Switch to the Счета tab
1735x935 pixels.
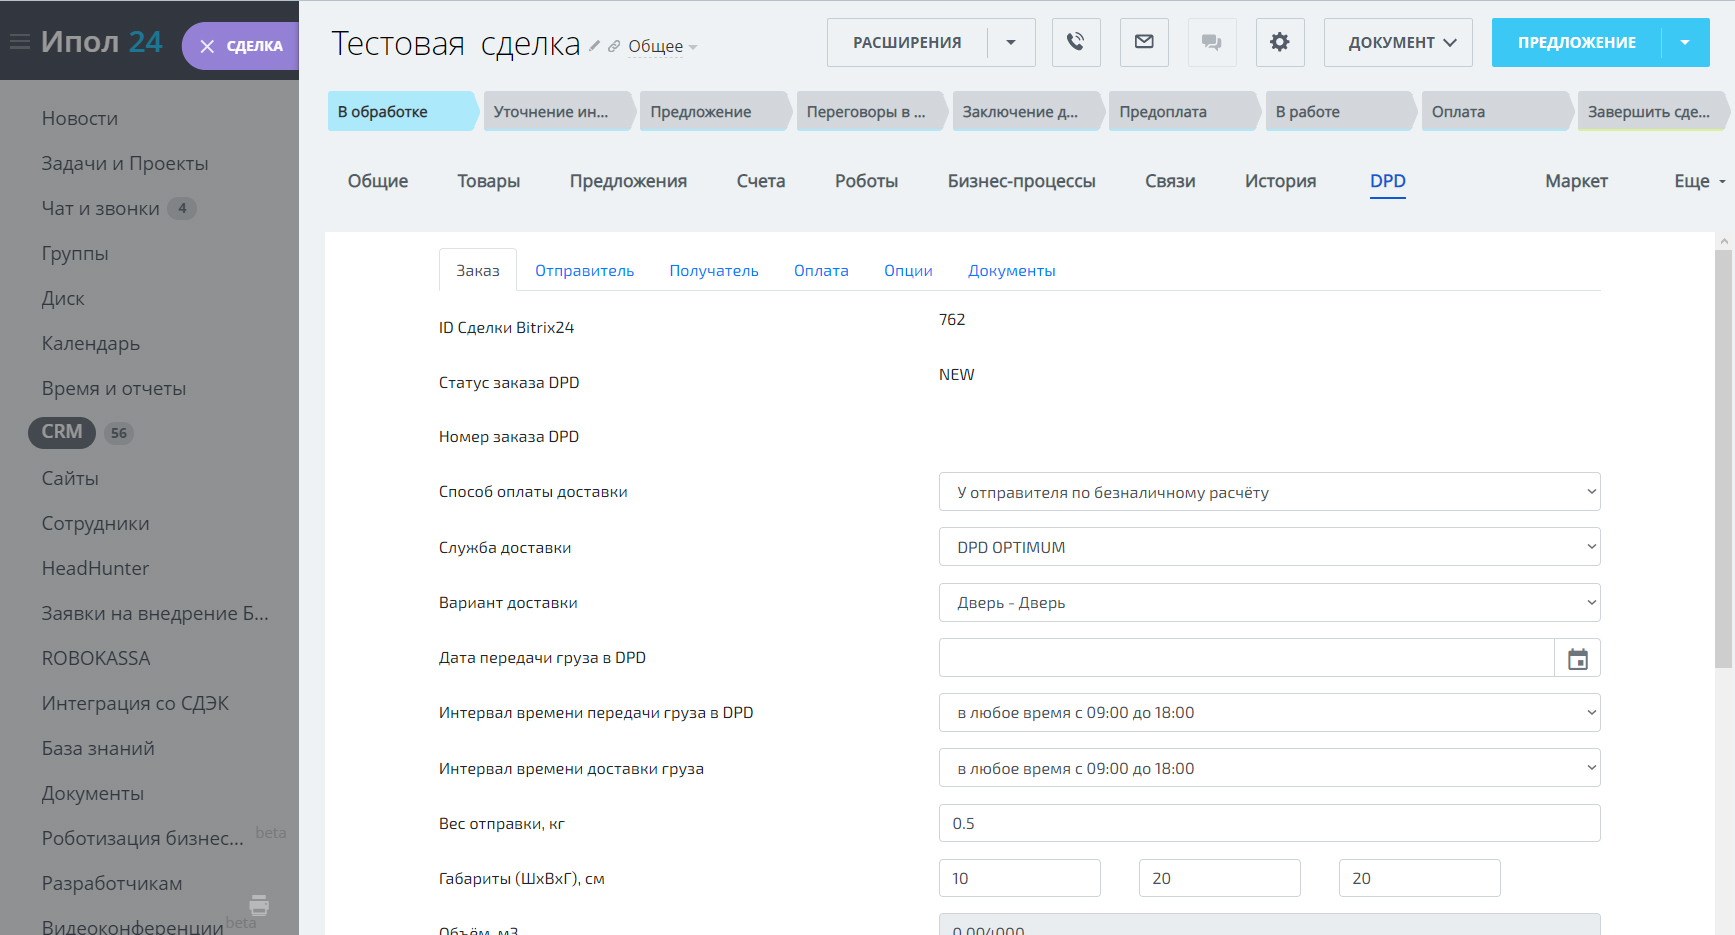(761, 181)
